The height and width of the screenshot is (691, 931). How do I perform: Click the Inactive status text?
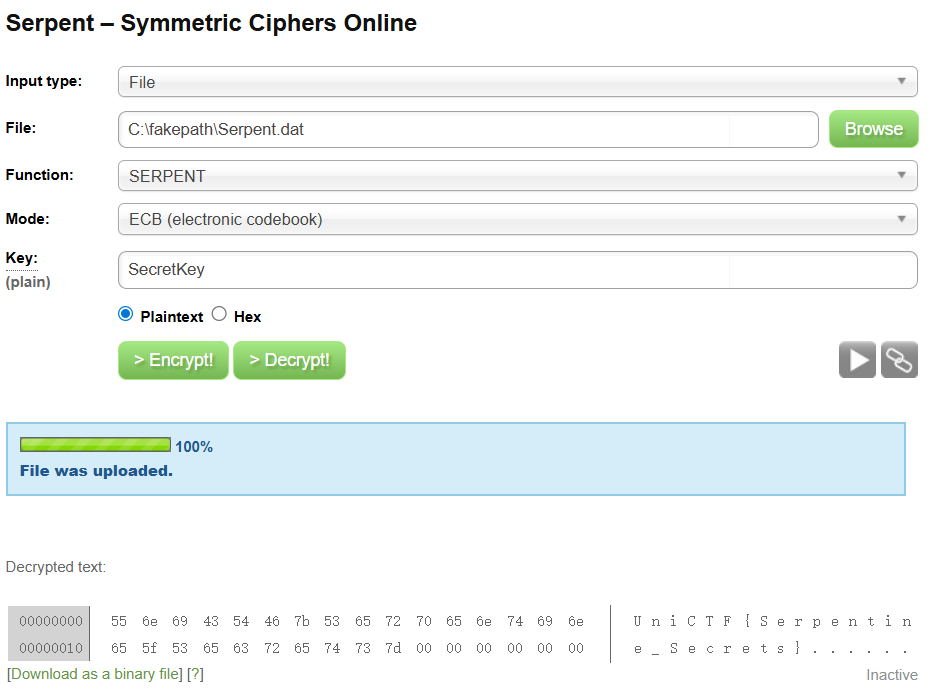pyautogui.click(x=891, y=675)
